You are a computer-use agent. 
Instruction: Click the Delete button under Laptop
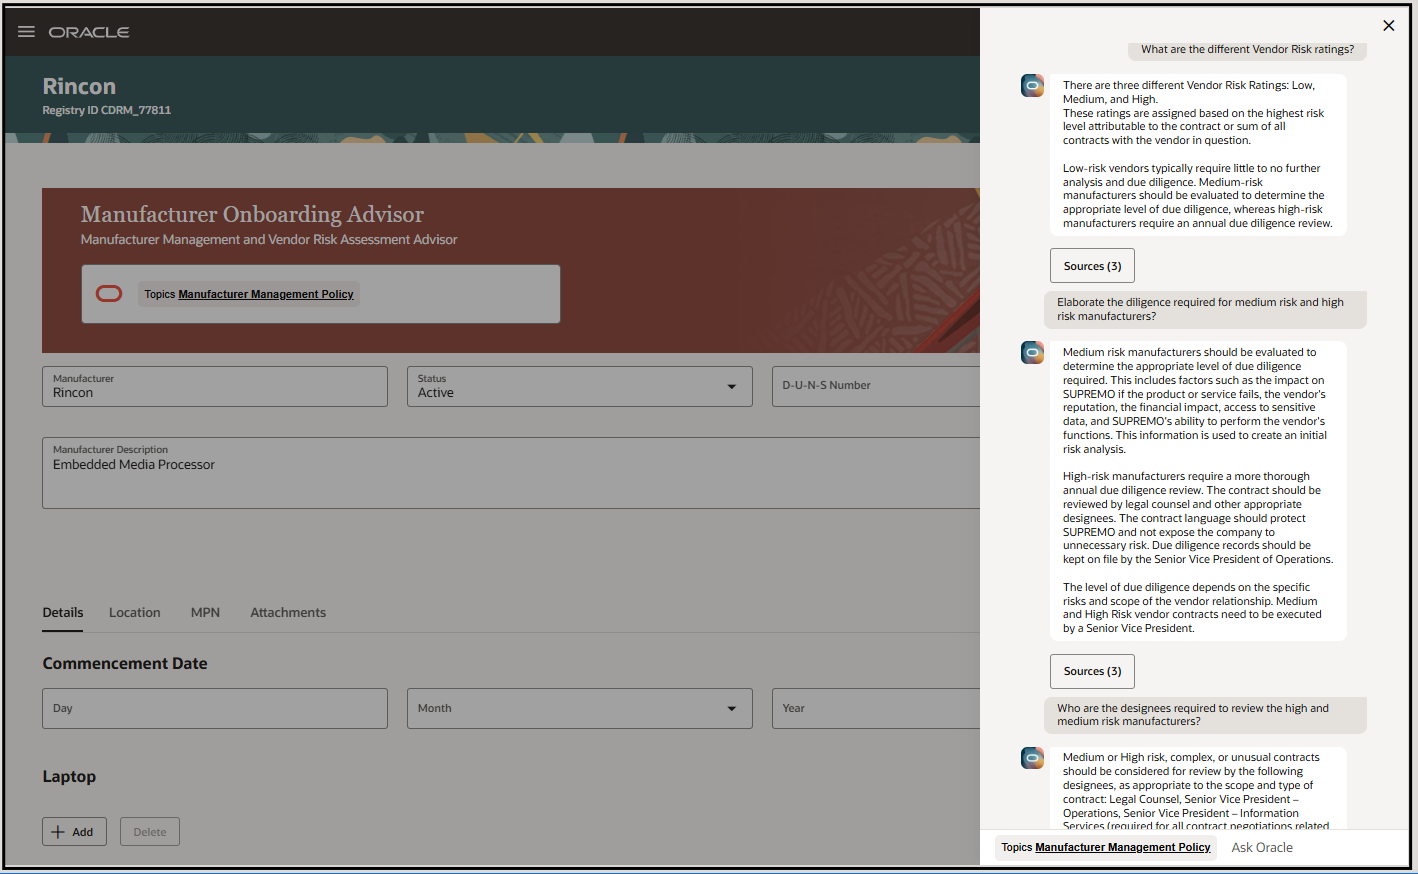click(x=150, y=832)
